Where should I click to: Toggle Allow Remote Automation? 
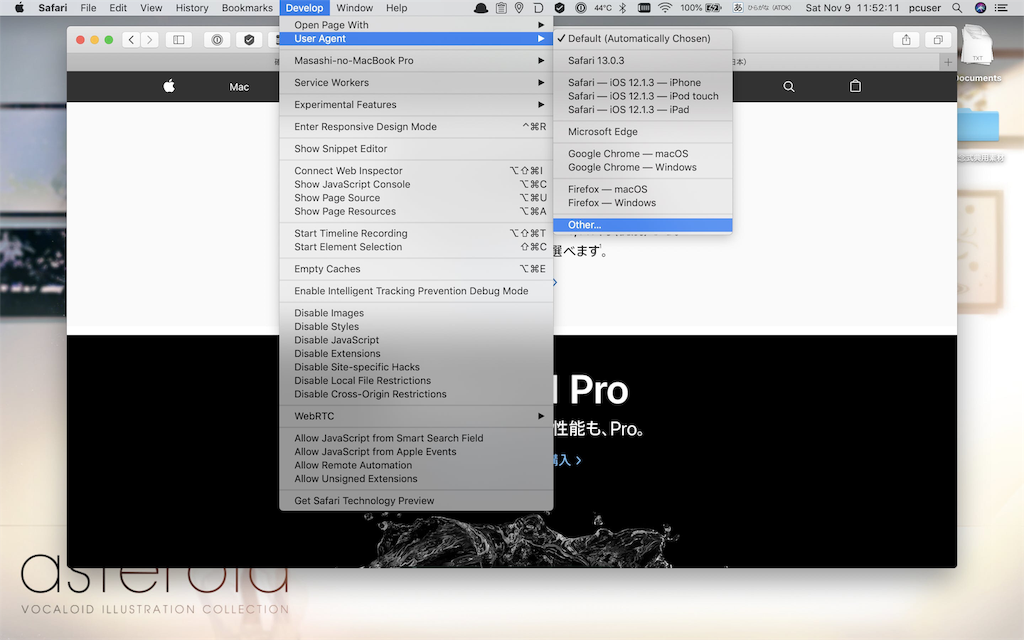click(x=416, y=465)
